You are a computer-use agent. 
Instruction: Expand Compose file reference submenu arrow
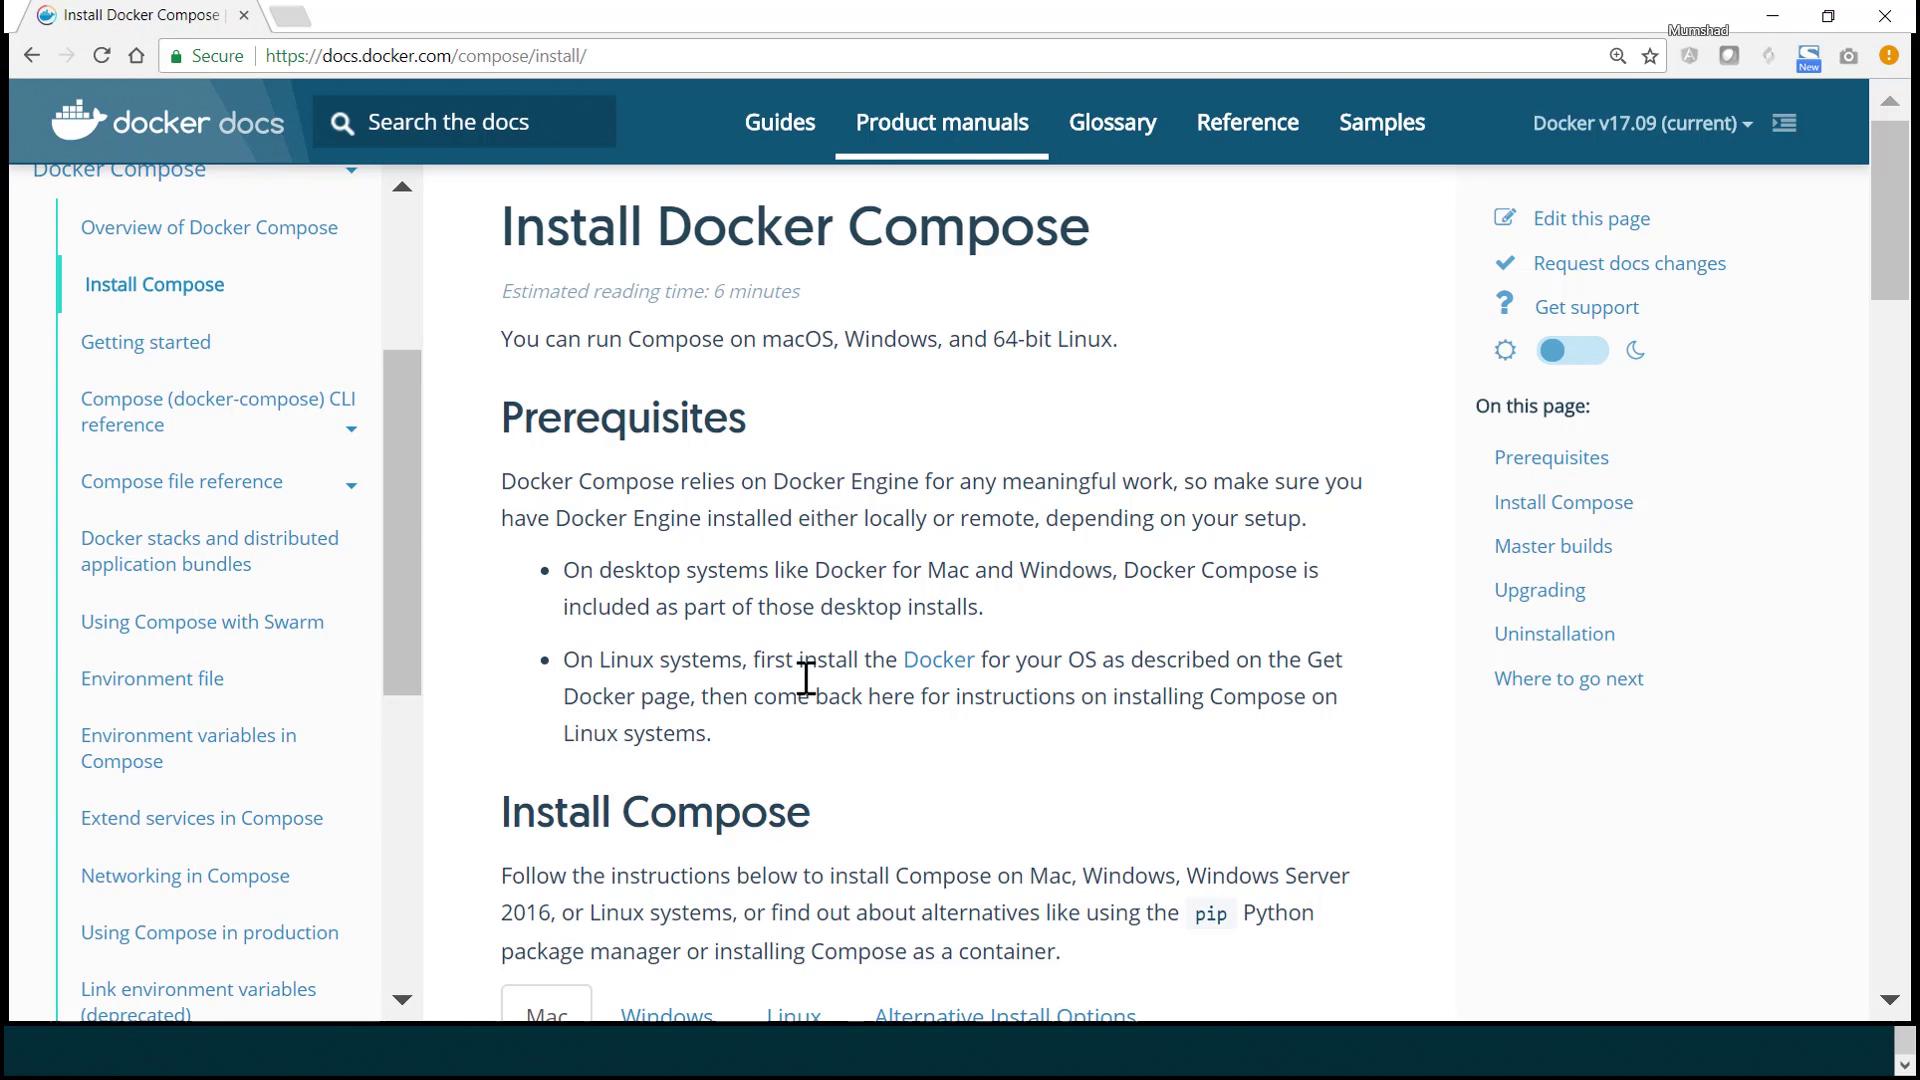pos(351,486)
